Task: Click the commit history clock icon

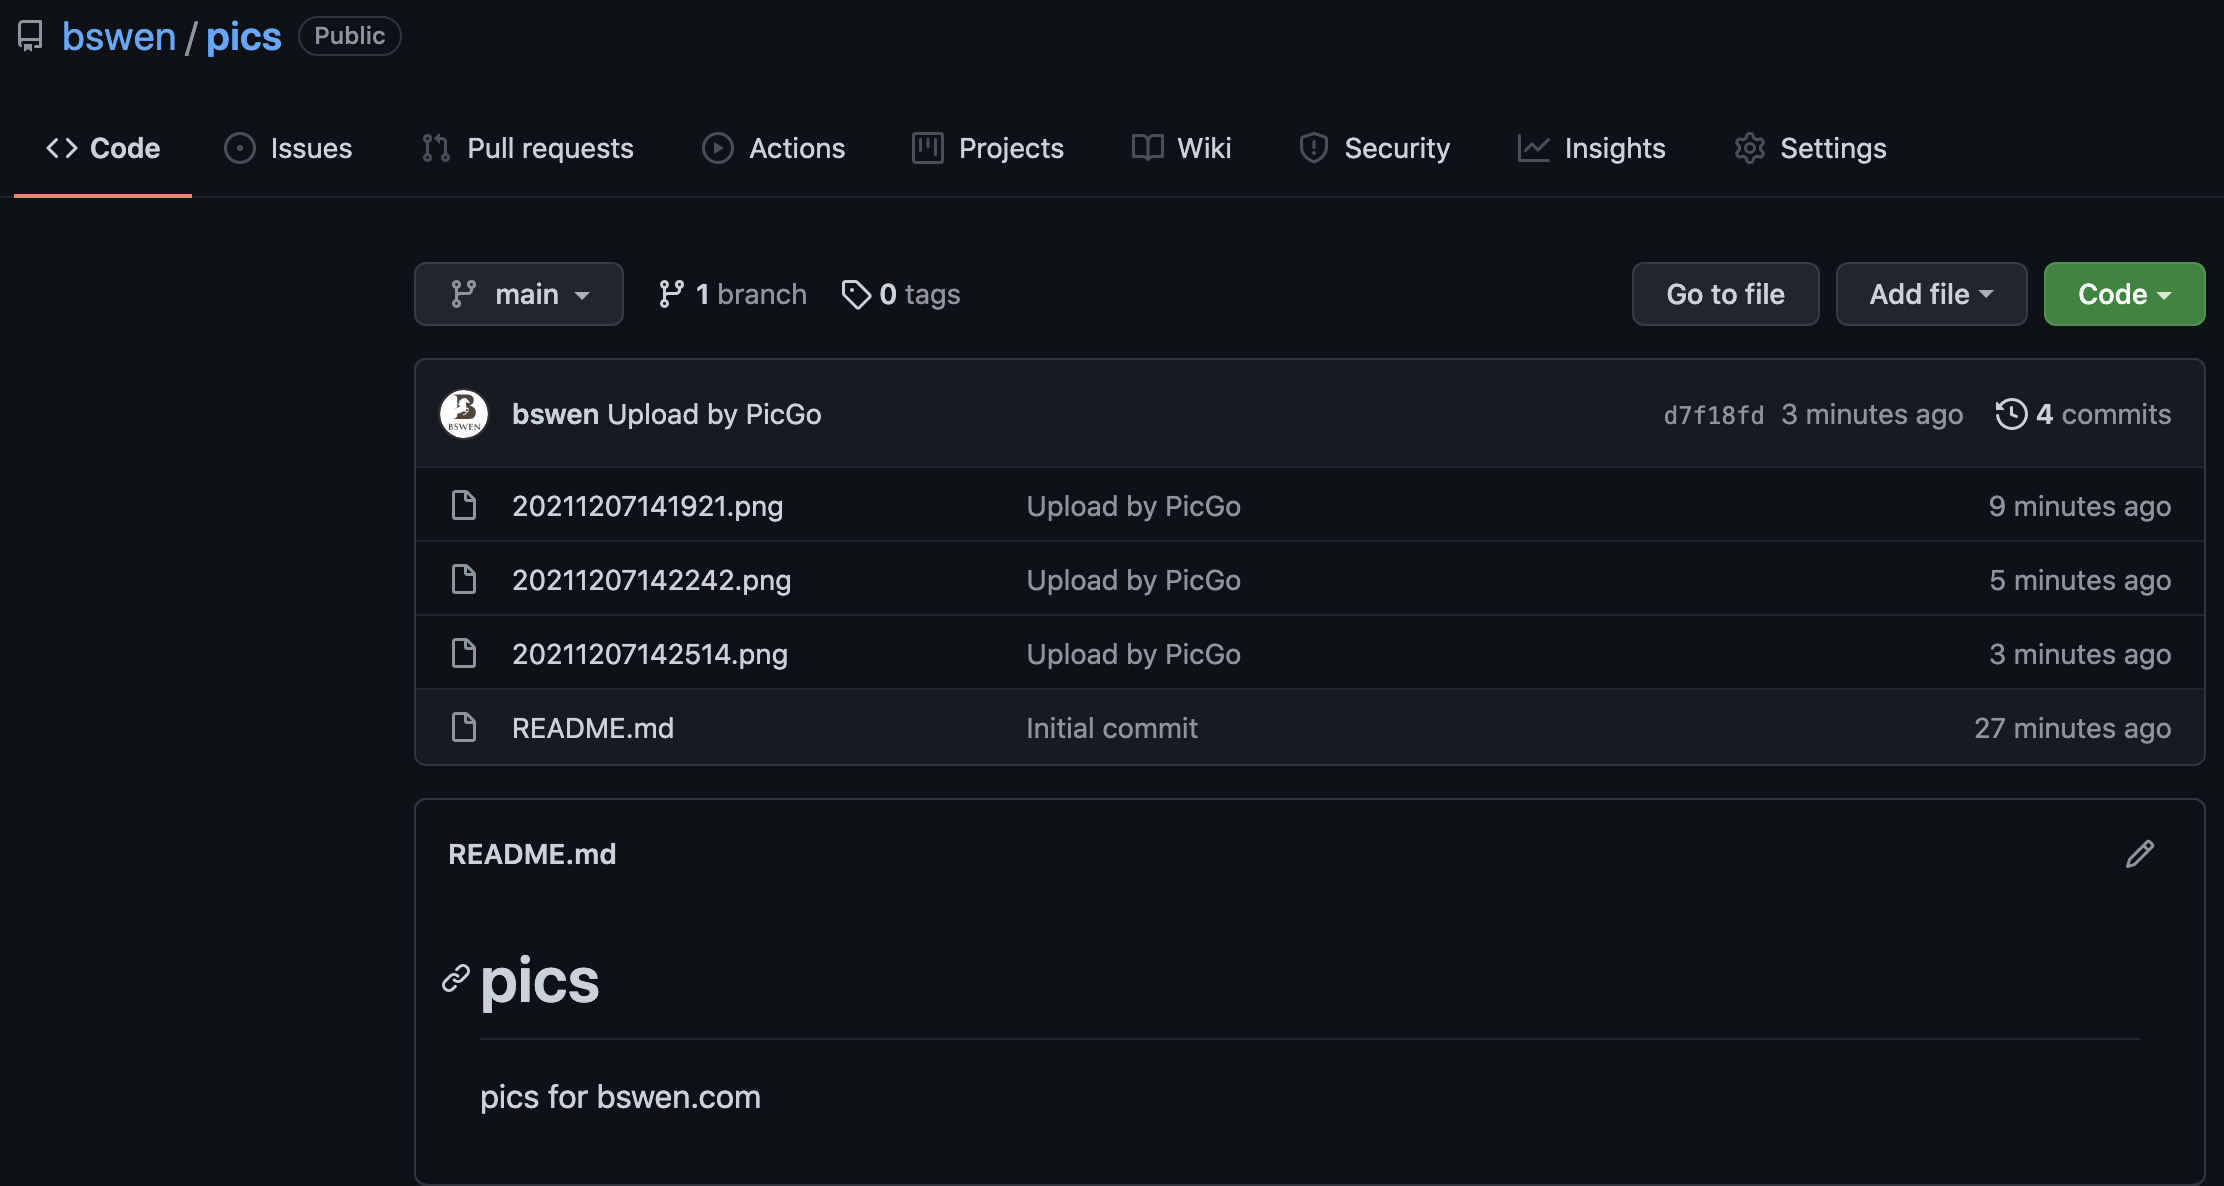Action: (x=2011, y=414)
